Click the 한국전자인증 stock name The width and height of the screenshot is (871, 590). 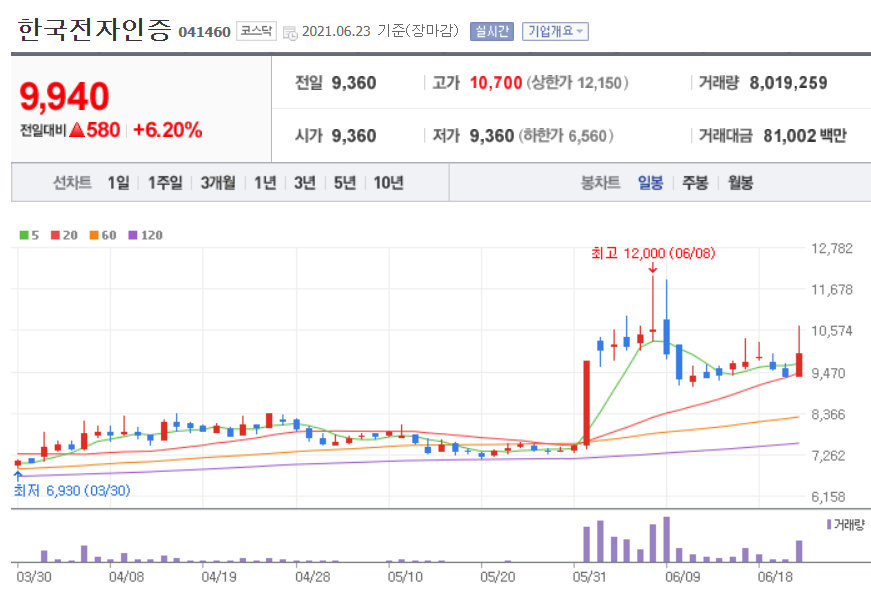click(x=94, y=29)
